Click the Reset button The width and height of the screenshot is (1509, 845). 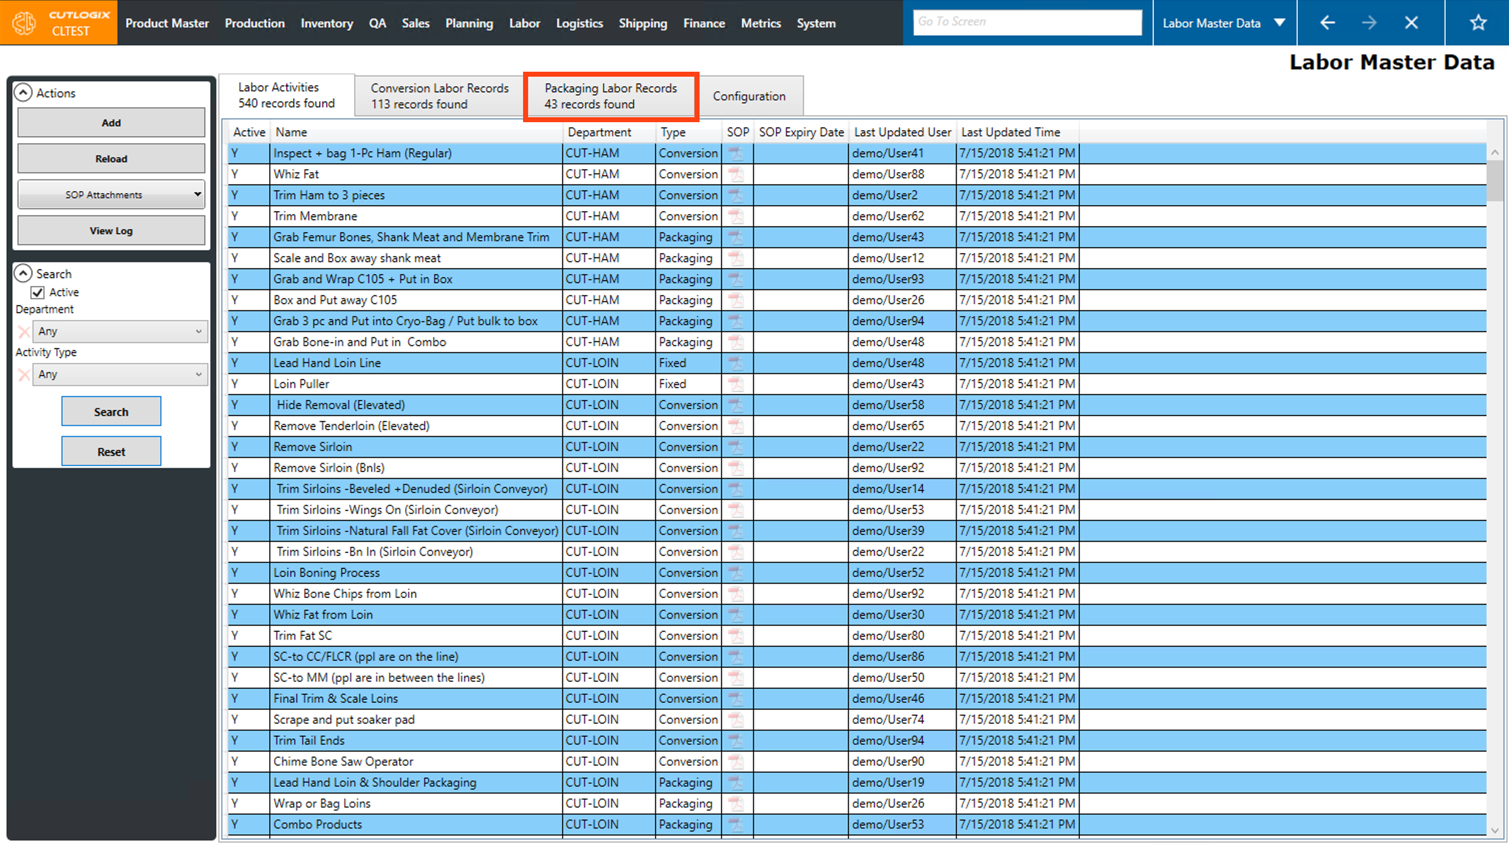point(111,451)
